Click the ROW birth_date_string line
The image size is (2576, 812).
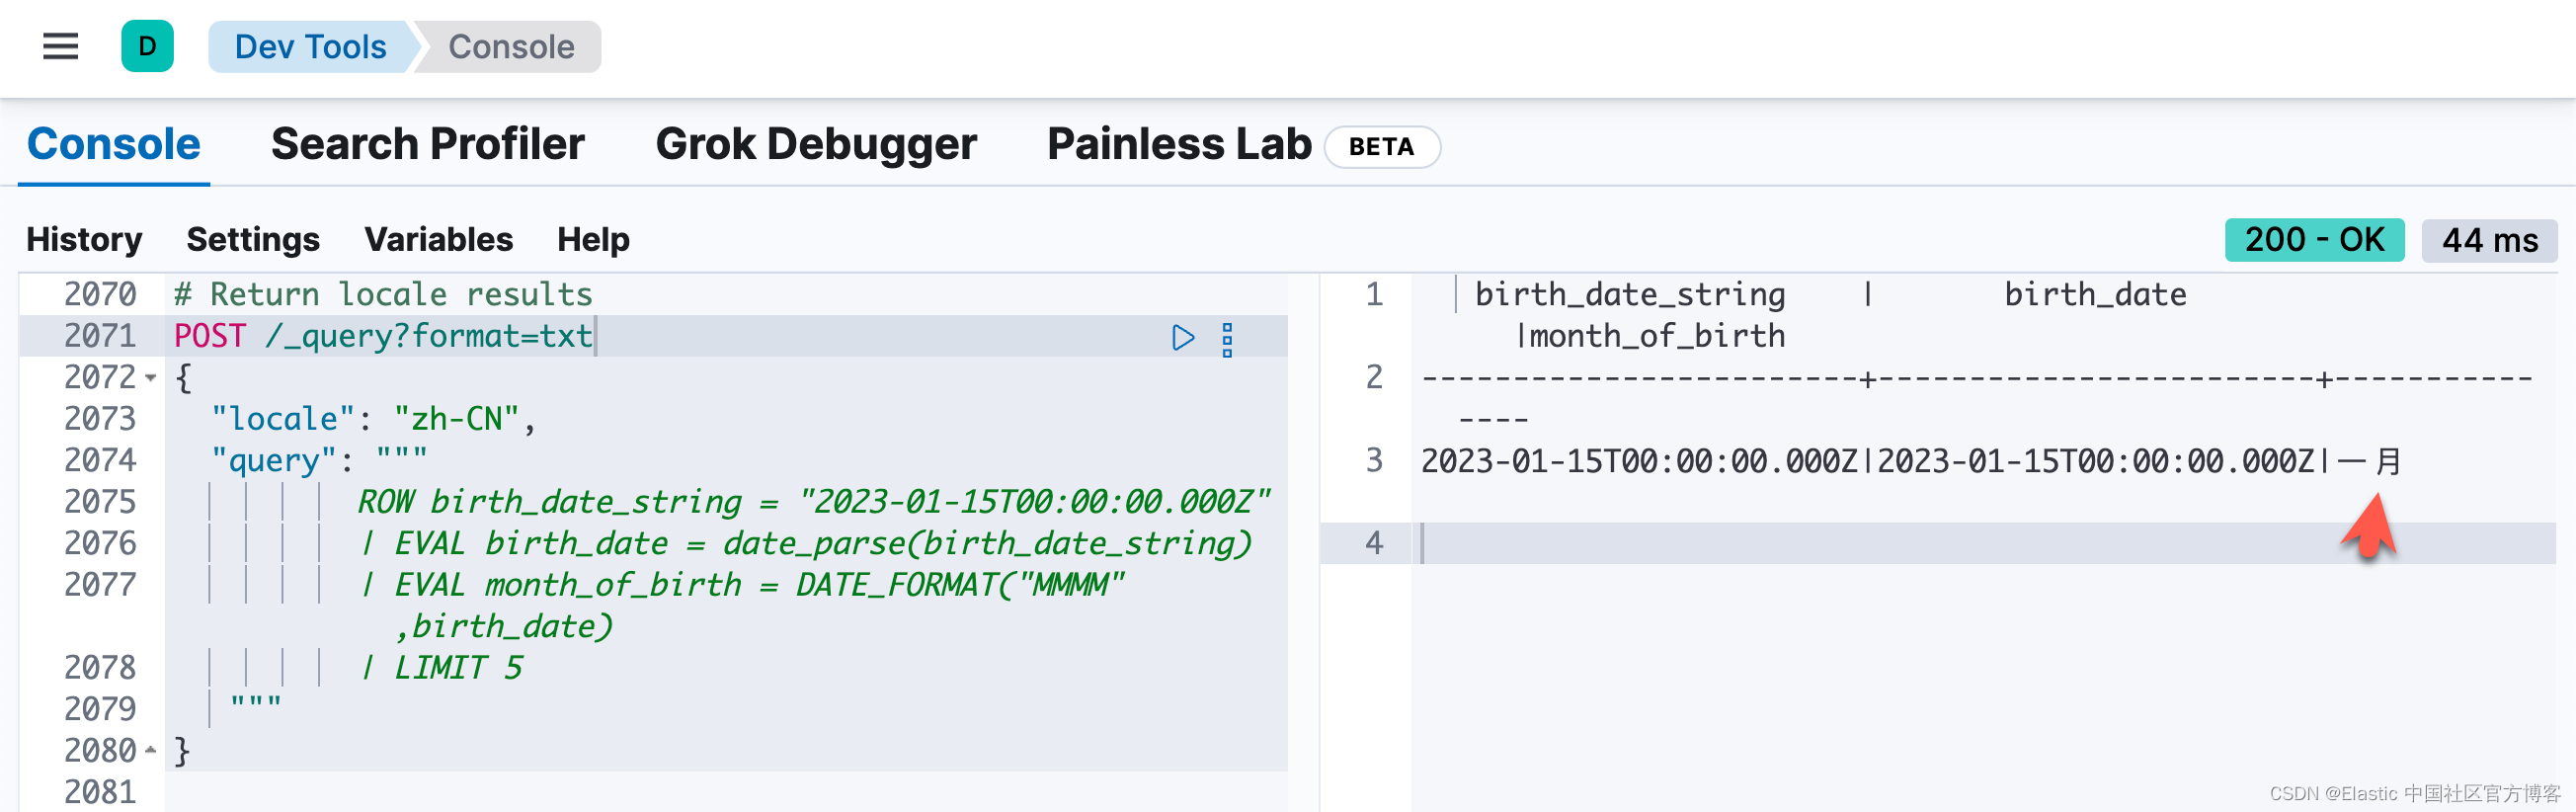tap(814, 502)
